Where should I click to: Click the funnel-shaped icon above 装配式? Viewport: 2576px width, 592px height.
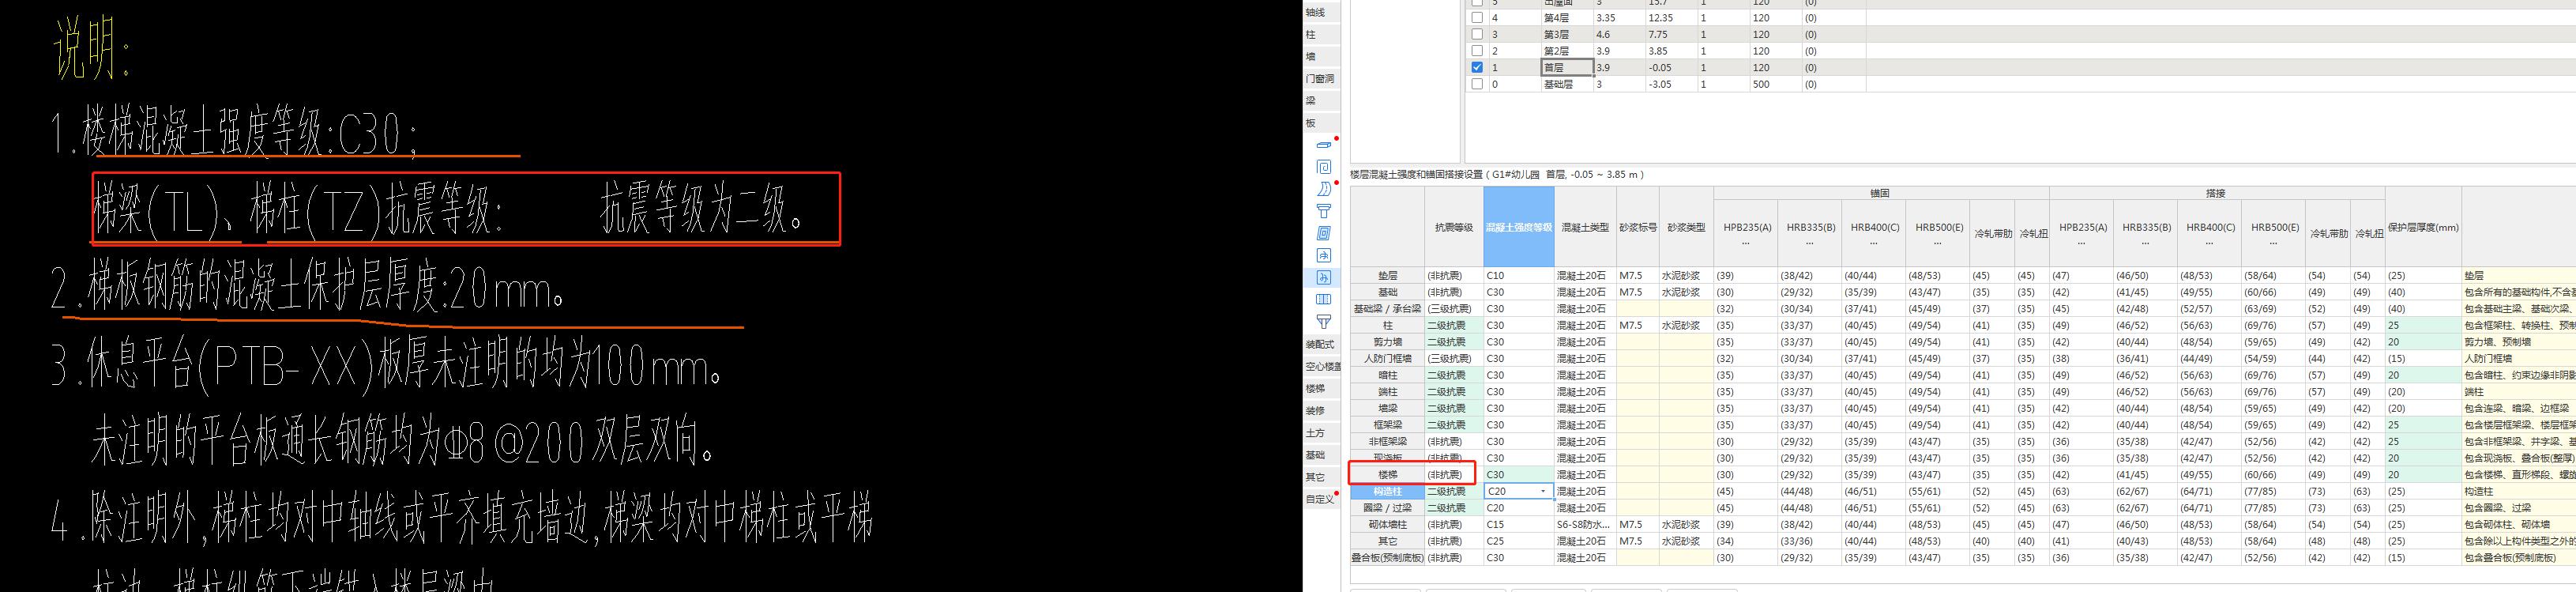(x=1323, y=321)
